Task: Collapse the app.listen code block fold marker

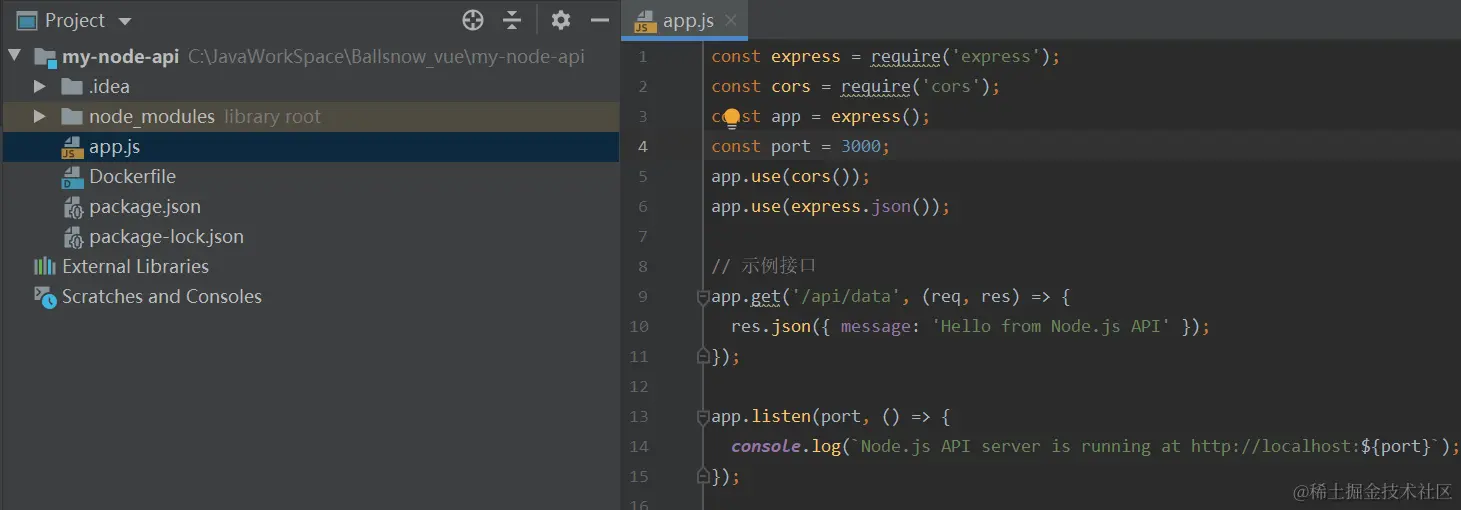Action: 703,417
